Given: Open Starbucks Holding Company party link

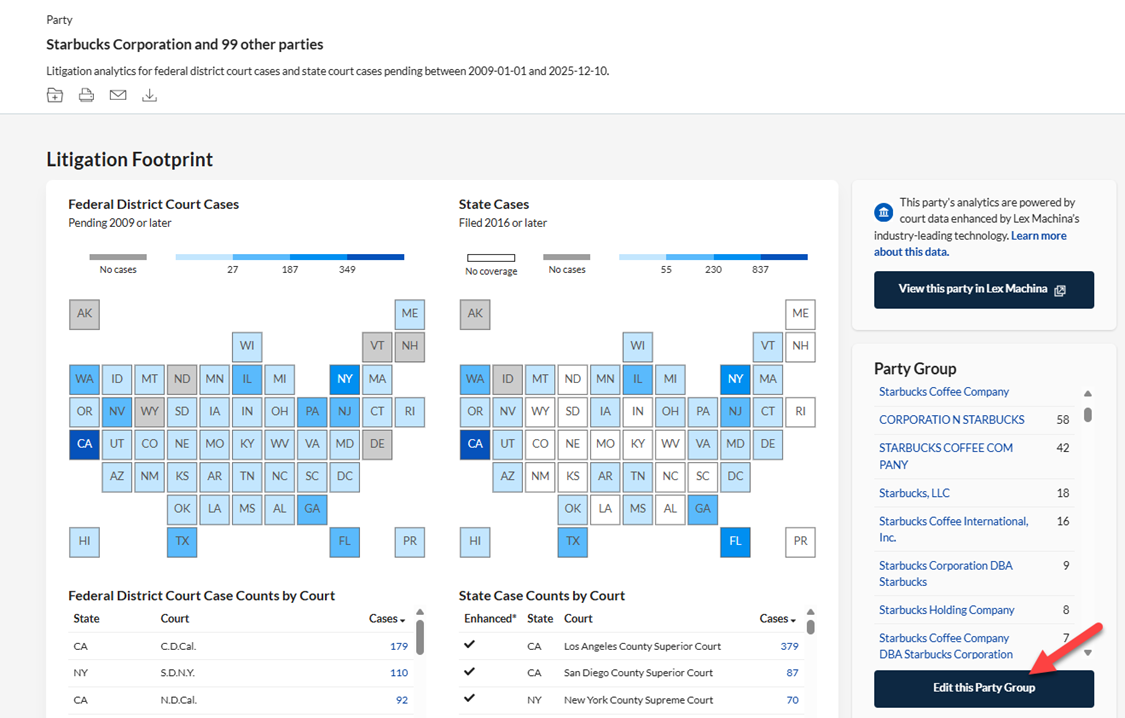Looking at the screenshot, I should coord(946,610).
